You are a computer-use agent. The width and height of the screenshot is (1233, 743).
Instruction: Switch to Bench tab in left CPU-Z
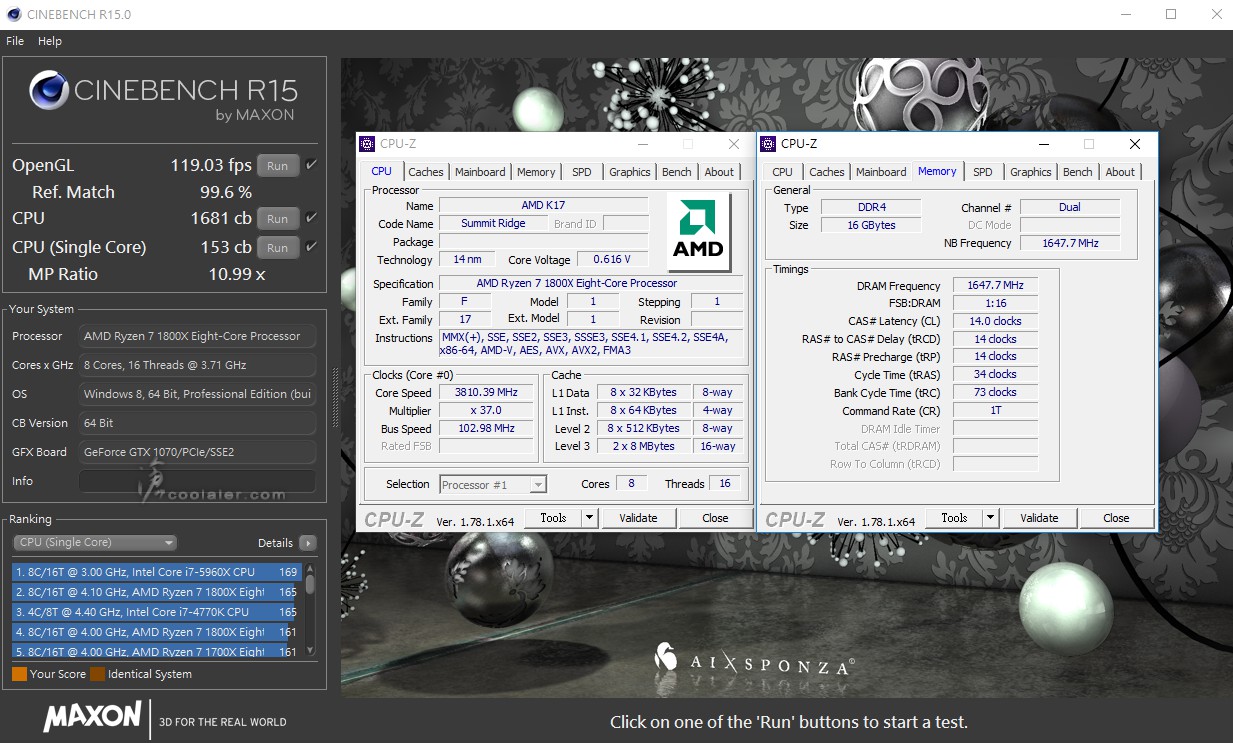[x=677, y=172]
